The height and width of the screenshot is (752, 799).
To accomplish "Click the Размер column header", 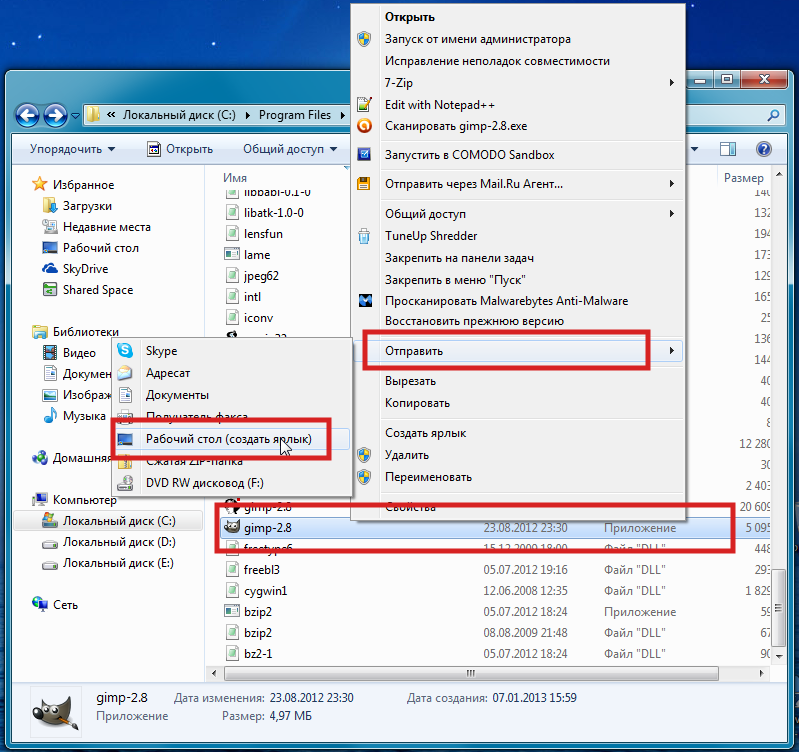I will (x=743, y=178).
